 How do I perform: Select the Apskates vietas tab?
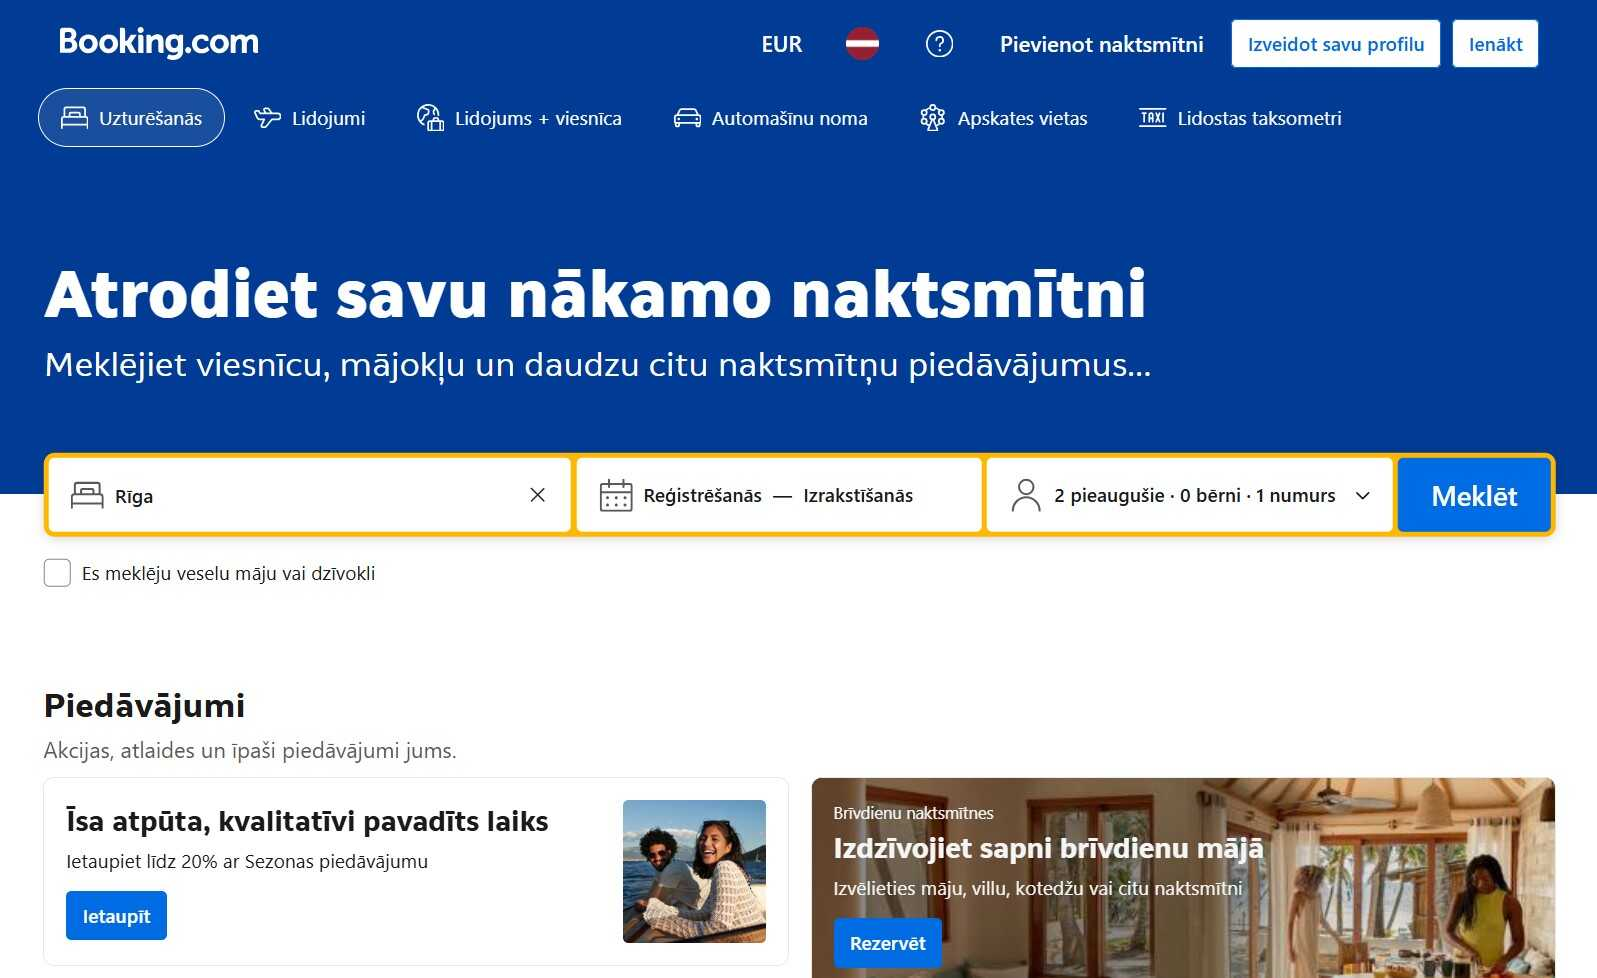(1004, 118)
